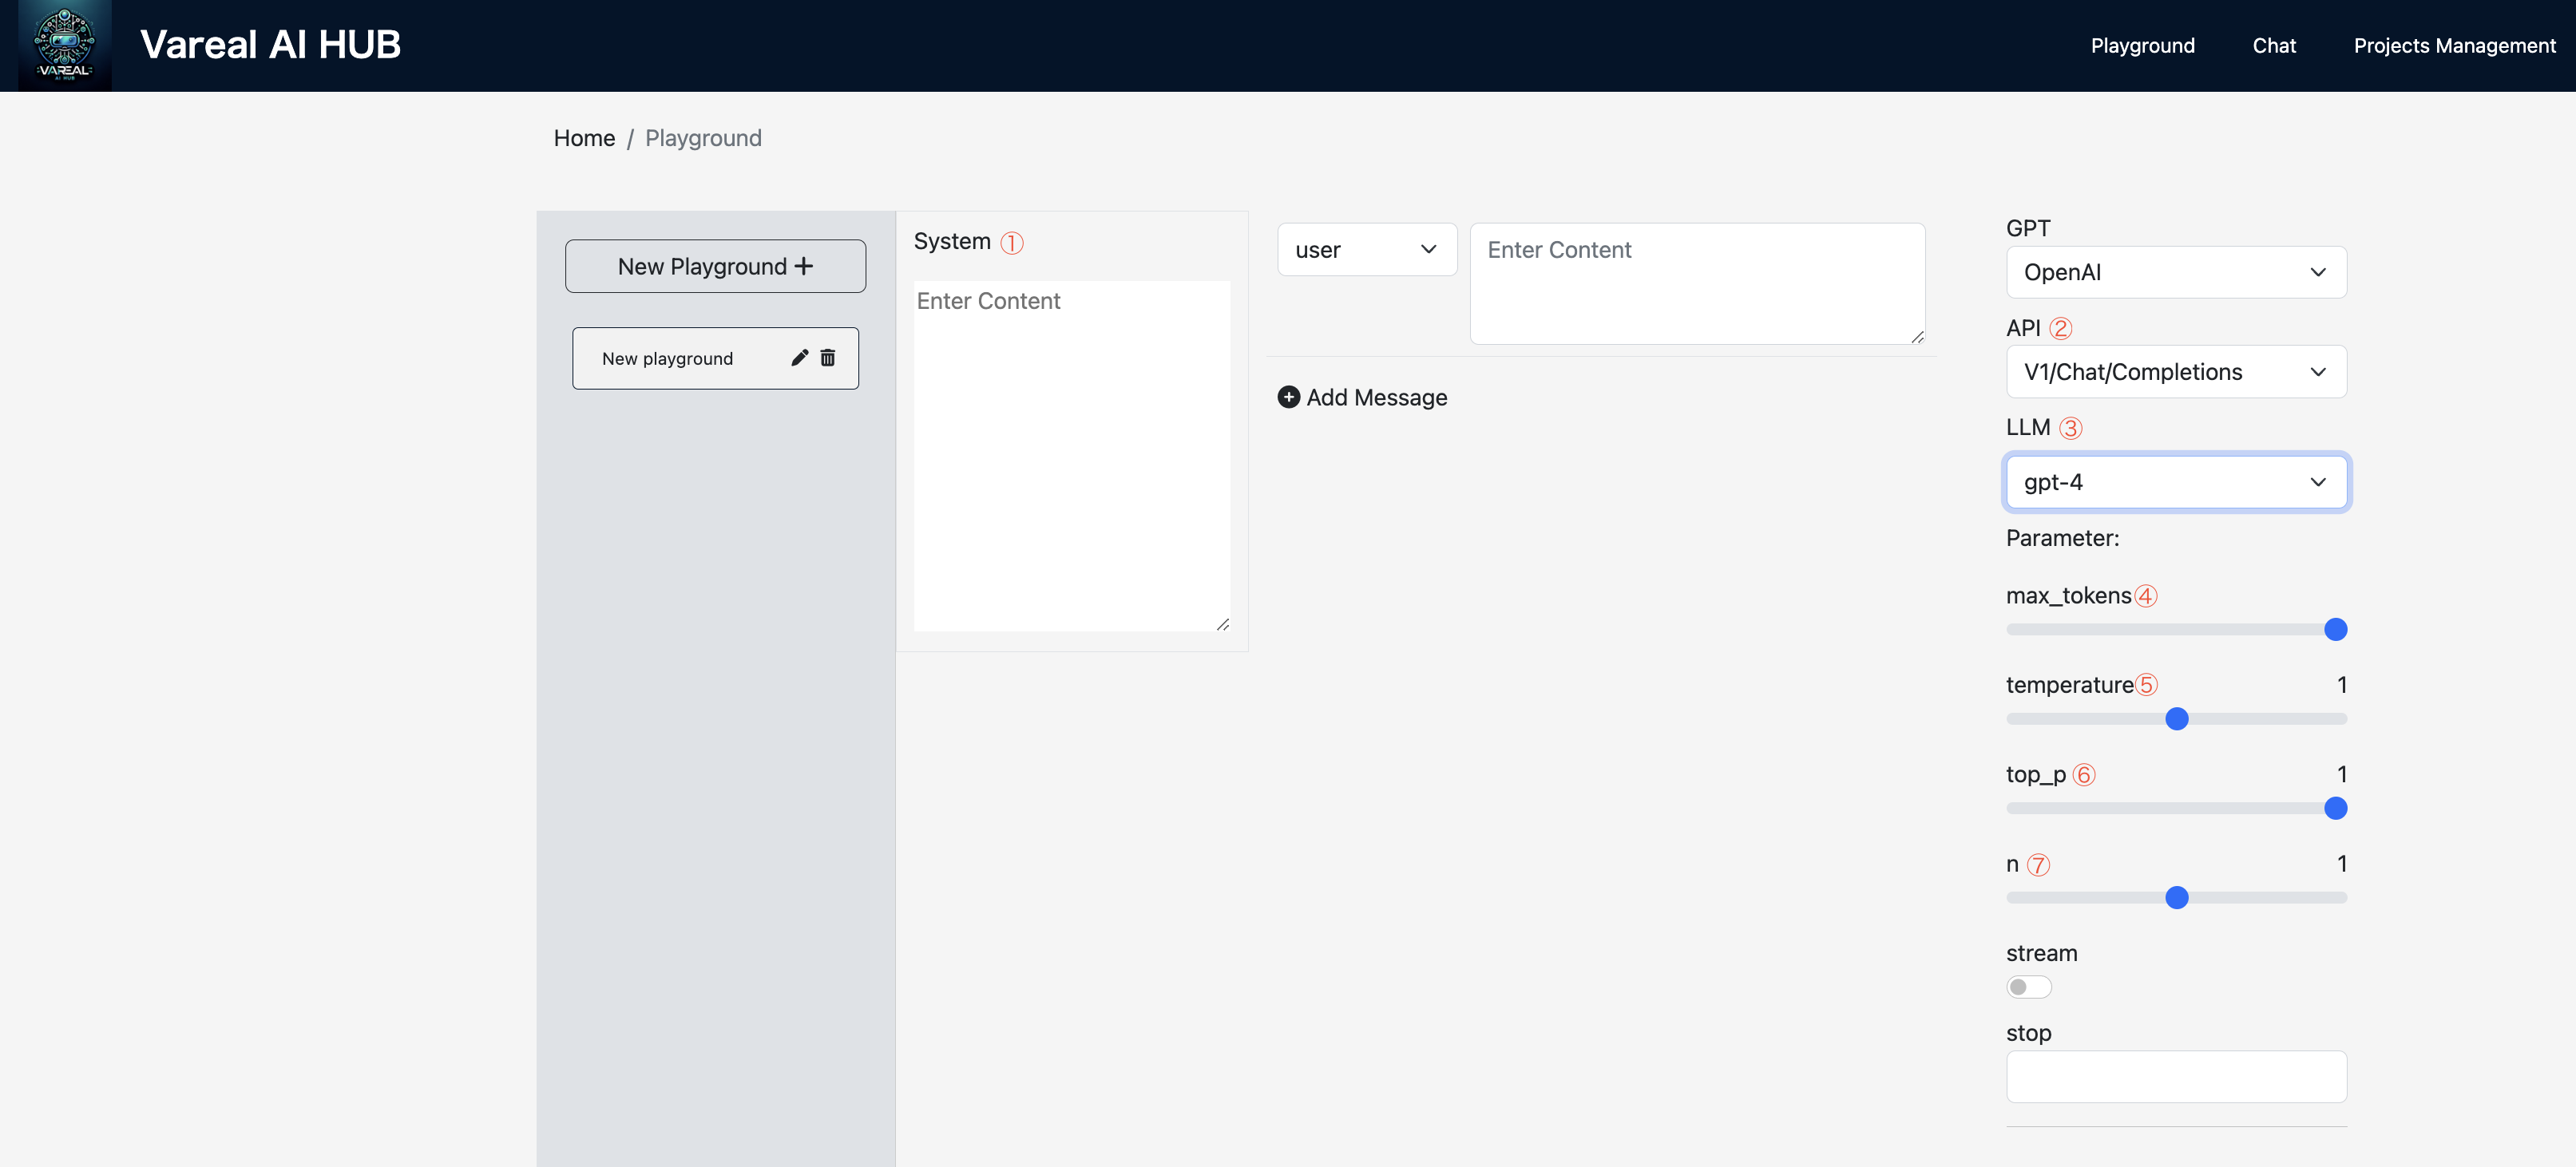Click the top_p label
The height and width of the screenshot is (1167, 2576).
tap(2035, 775)
